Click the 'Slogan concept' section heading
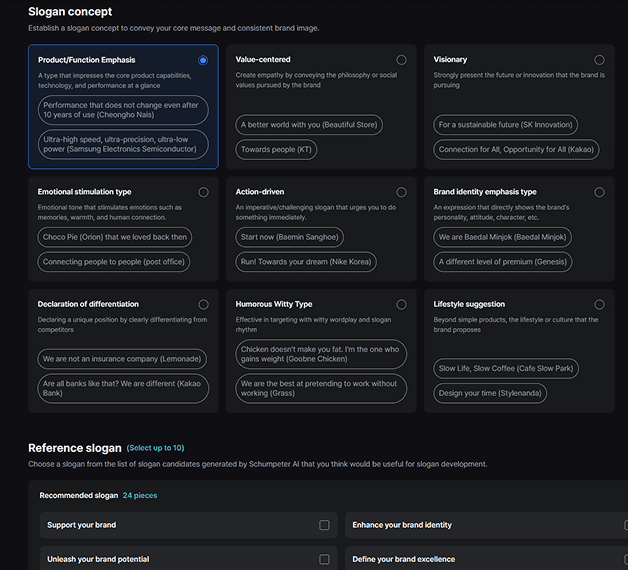This screenshot has height=570, width=628. pos(70,12)
